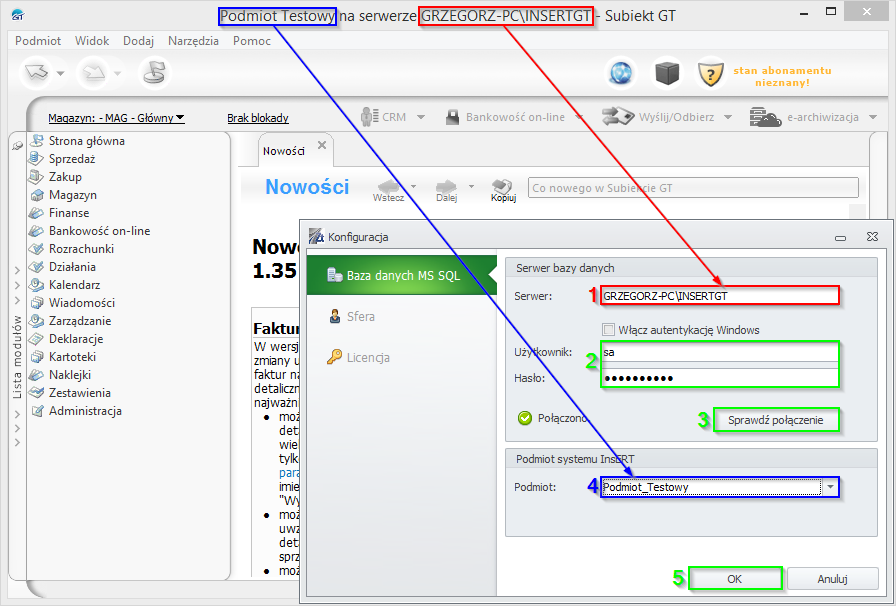Enable Włącz autentykację Windows checkbox
The height and width of the screenshot is (606, 896).
[x=609, y=330]
